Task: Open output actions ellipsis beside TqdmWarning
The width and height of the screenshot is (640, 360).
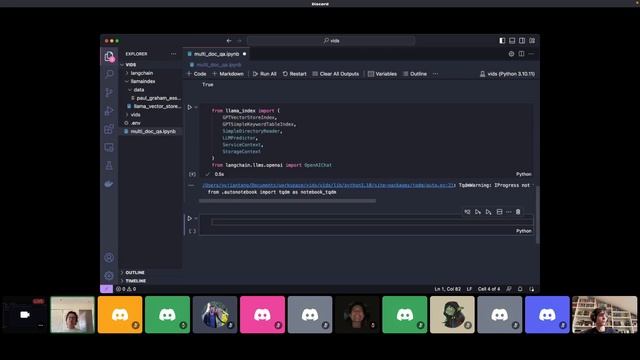Action: [x=191, y=185]
